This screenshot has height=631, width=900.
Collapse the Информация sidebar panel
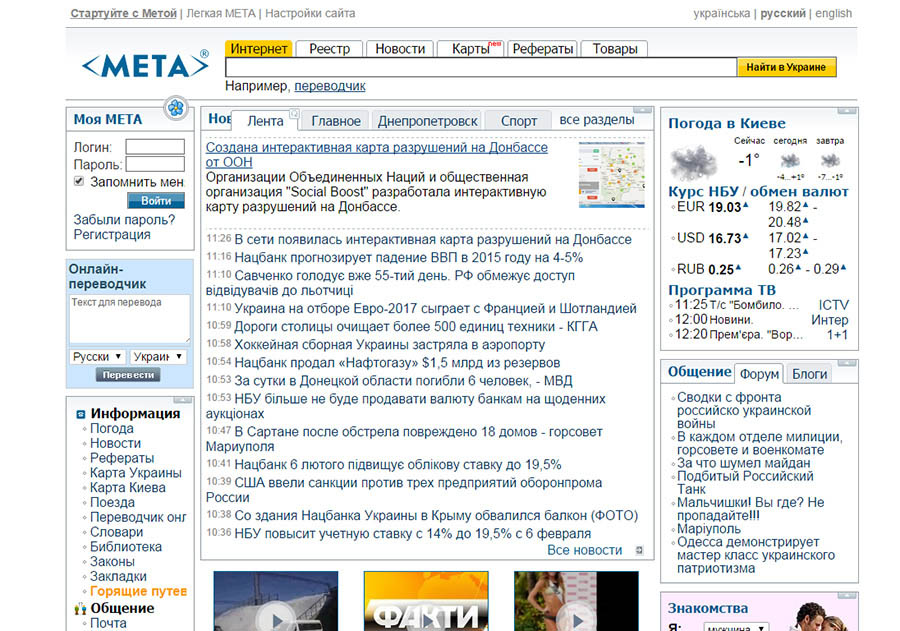pyautogui.click(x=182, y=400)
